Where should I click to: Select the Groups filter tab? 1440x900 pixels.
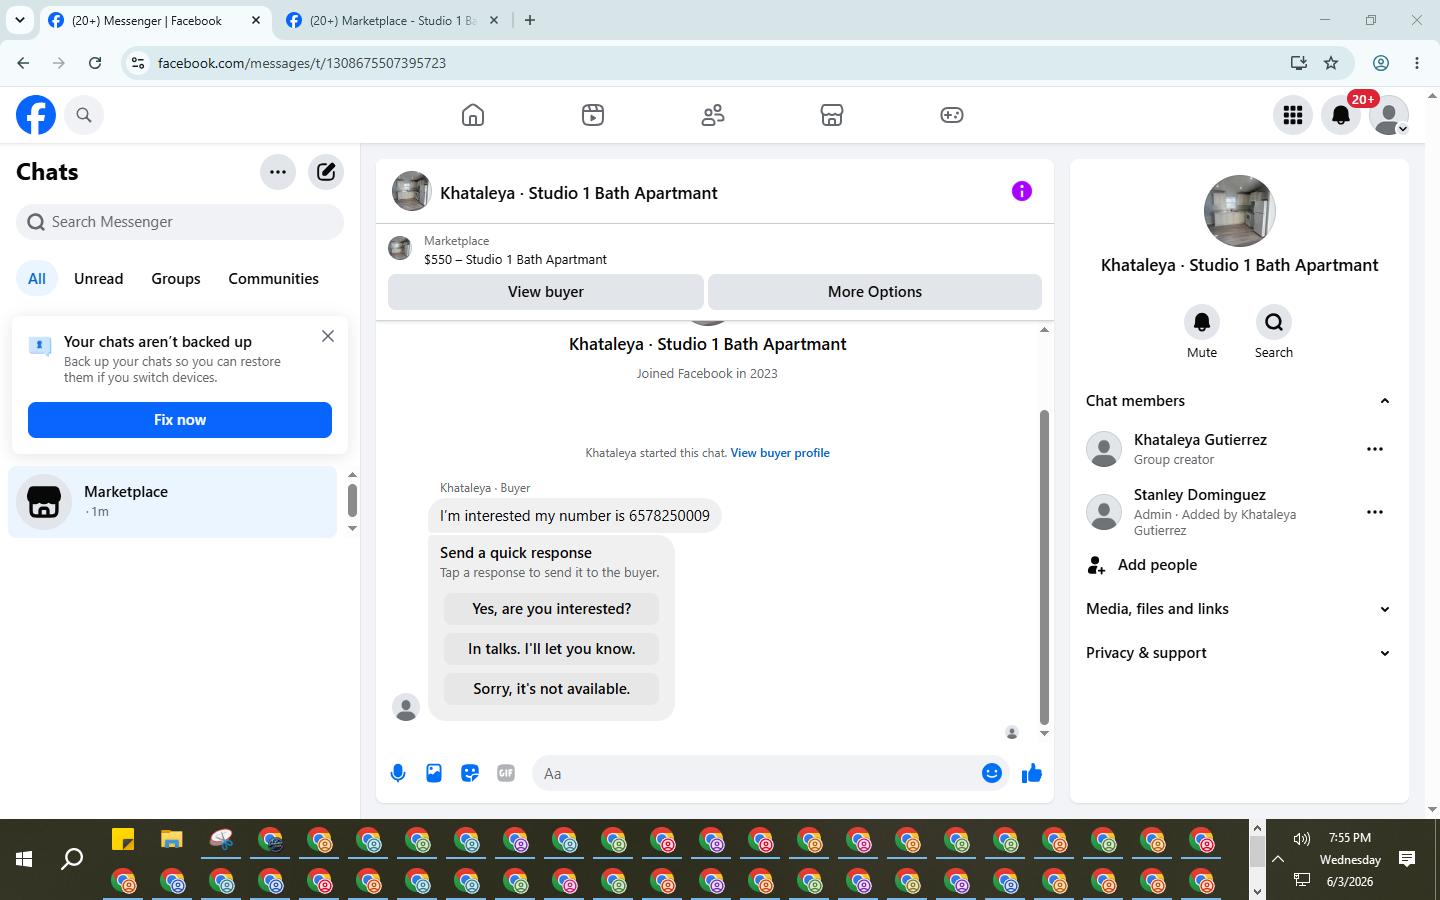[176, 279]
